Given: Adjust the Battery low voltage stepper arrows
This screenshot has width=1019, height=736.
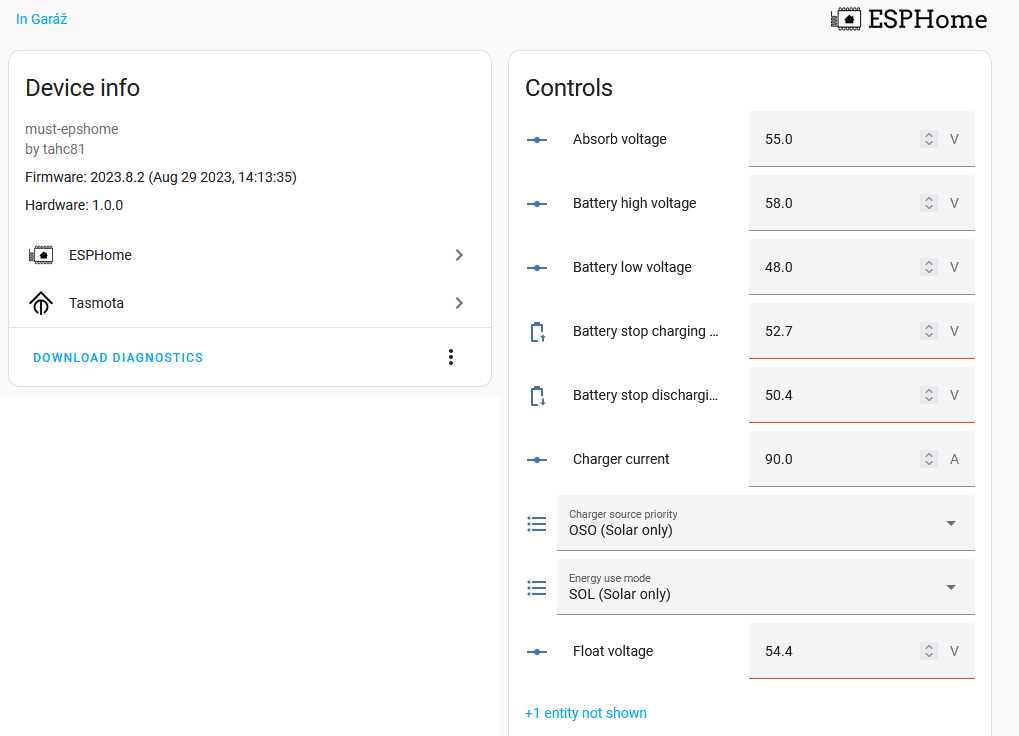Looking at the screenshot, I should point(928,267).
